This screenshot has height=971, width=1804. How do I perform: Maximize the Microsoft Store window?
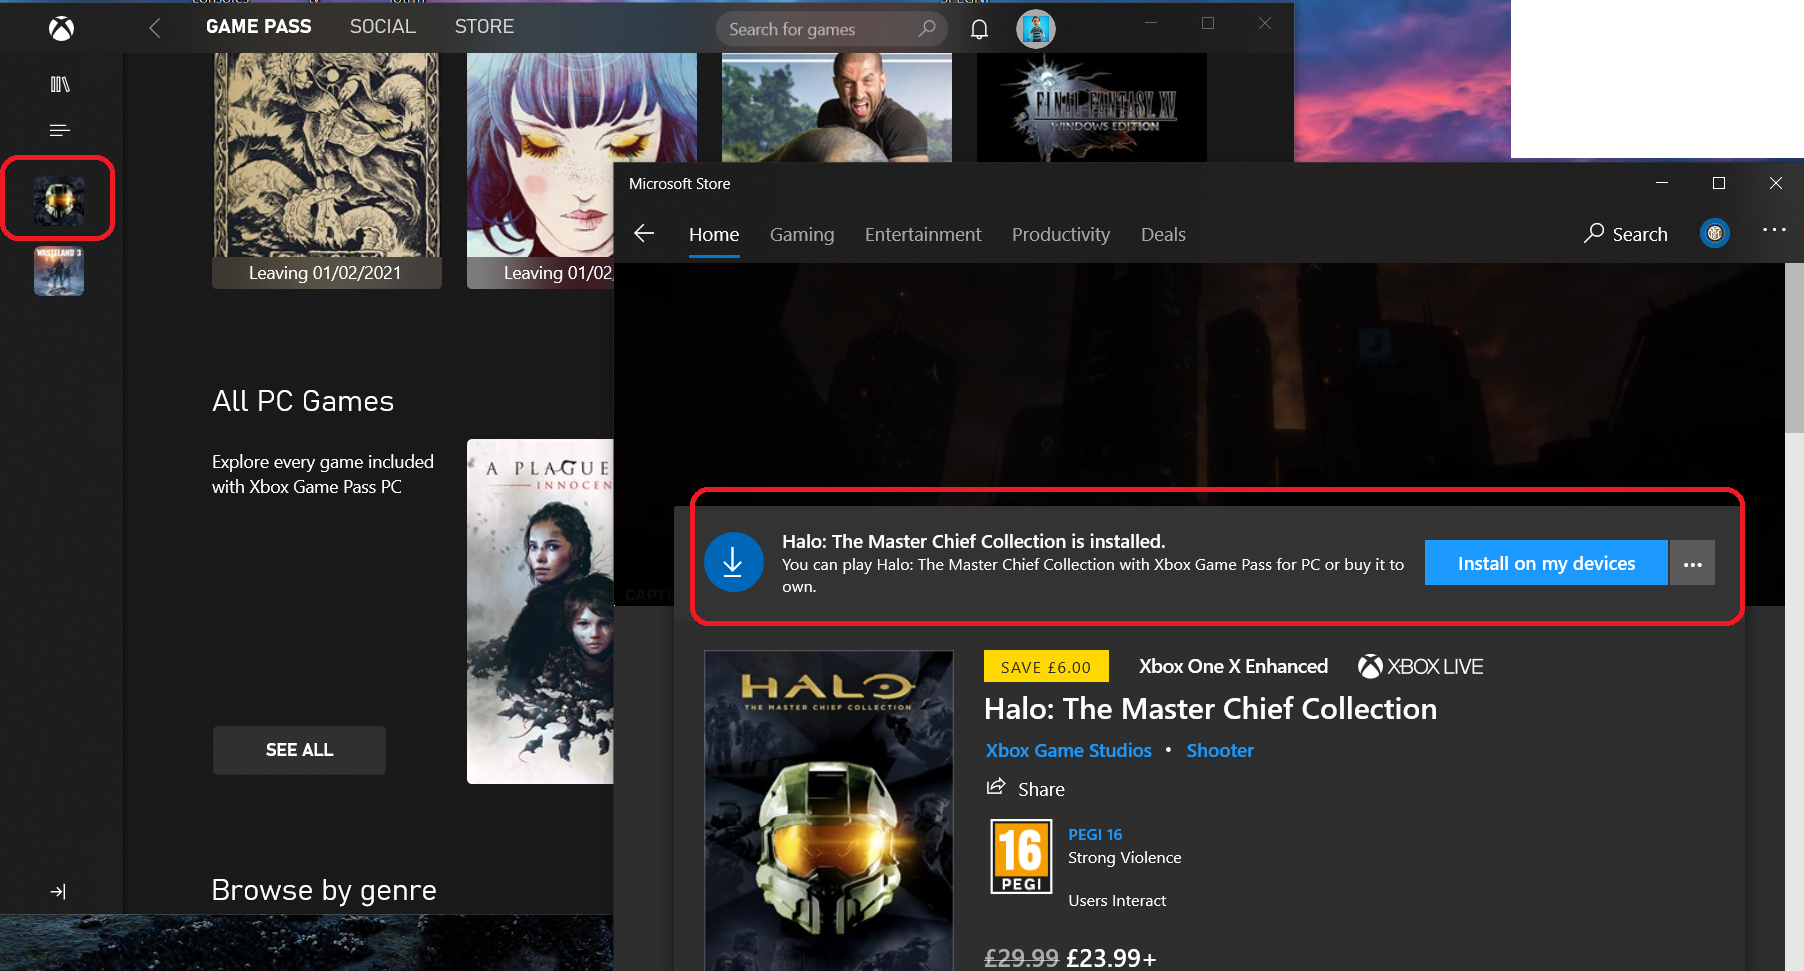click(x=1719, y=183)
